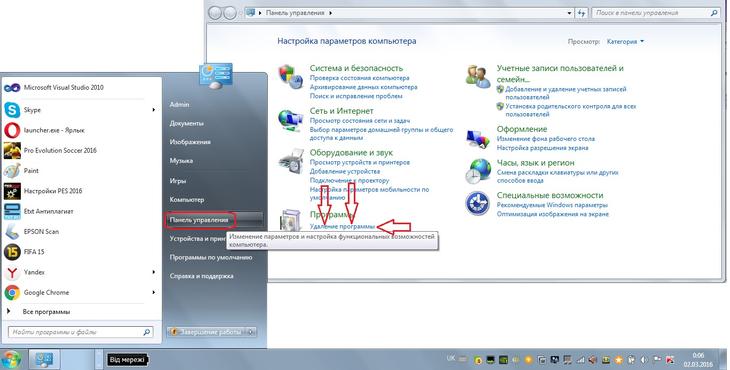730x370 pixels.
Task: Click the user picture at Start menu top
Action: point(216,76)
